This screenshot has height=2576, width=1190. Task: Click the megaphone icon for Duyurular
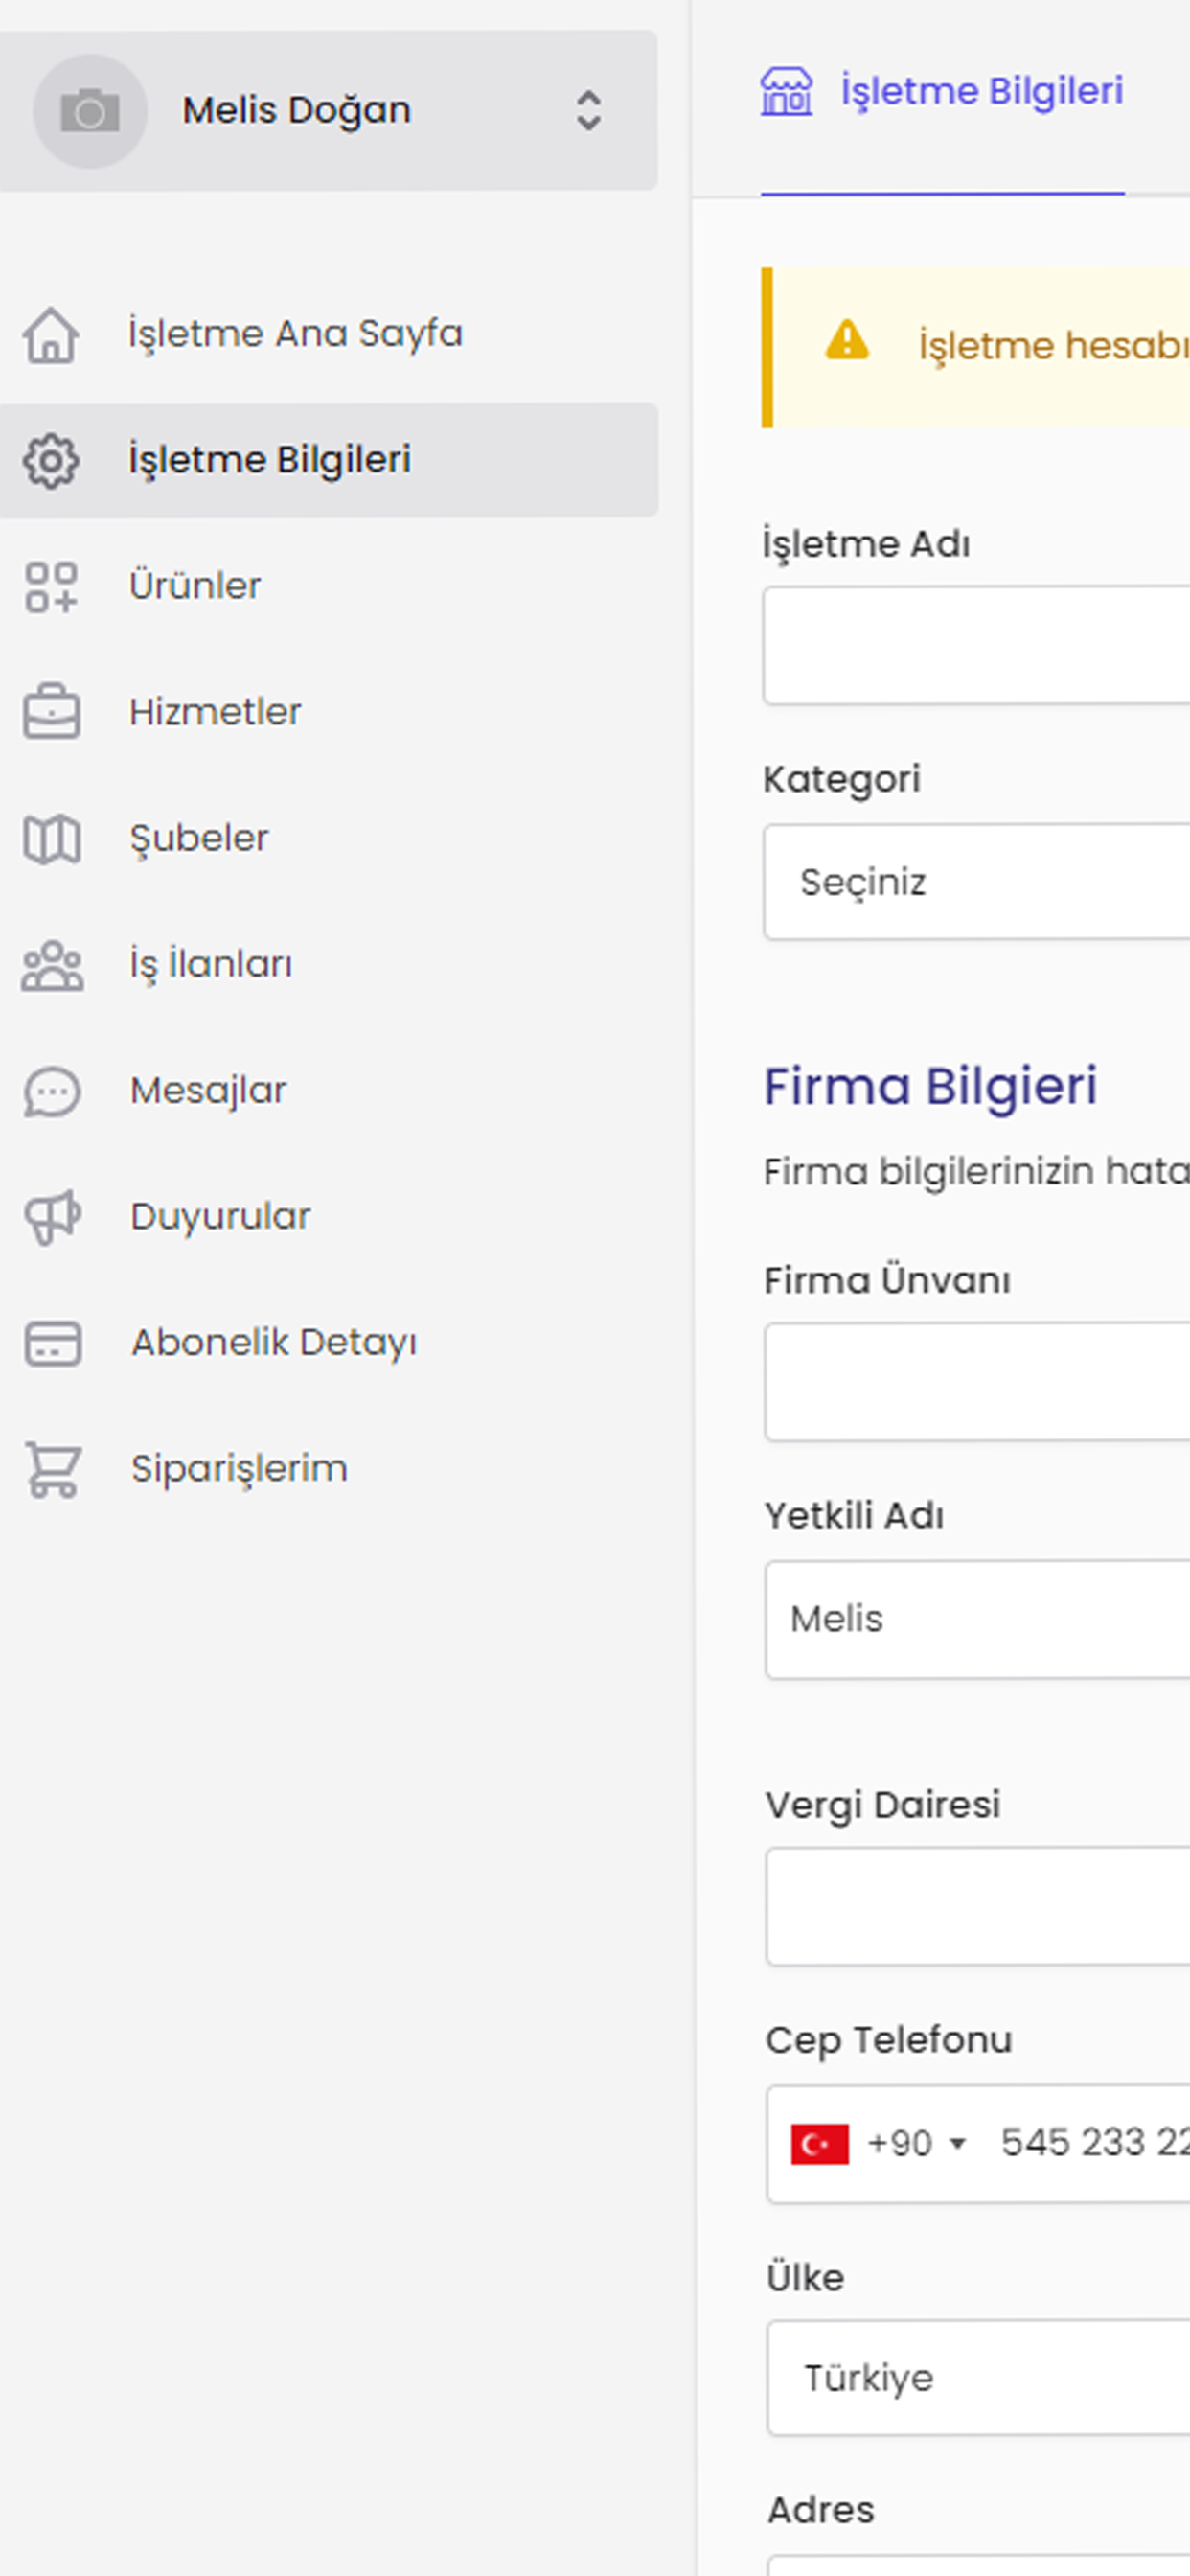(52, 1218)
